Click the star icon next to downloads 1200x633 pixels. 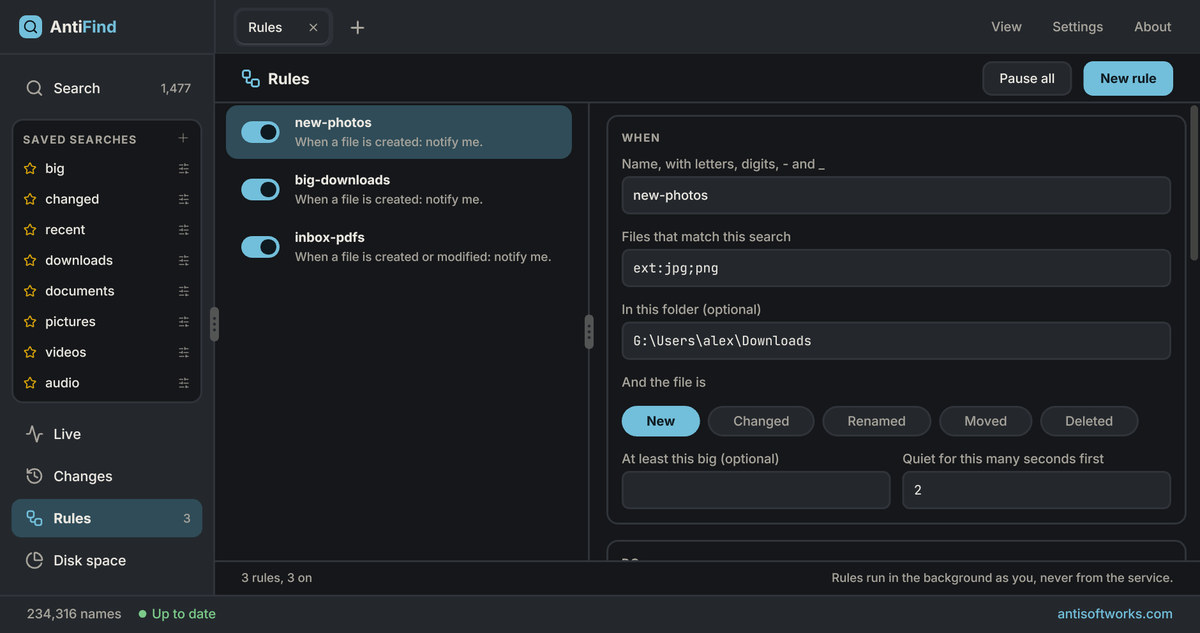pyautogui.click(x=30, y=260)
